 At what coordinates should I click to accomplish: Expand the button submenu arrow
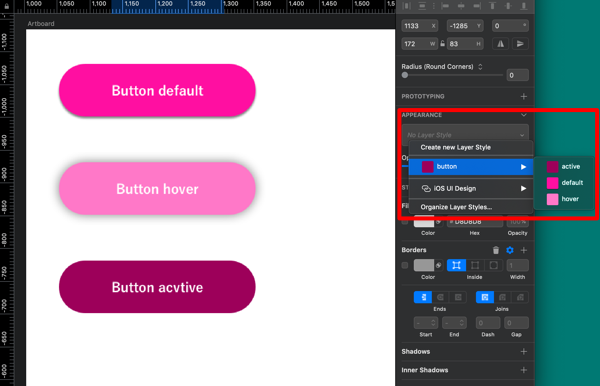pyautogui.click(x=523, y=167)
